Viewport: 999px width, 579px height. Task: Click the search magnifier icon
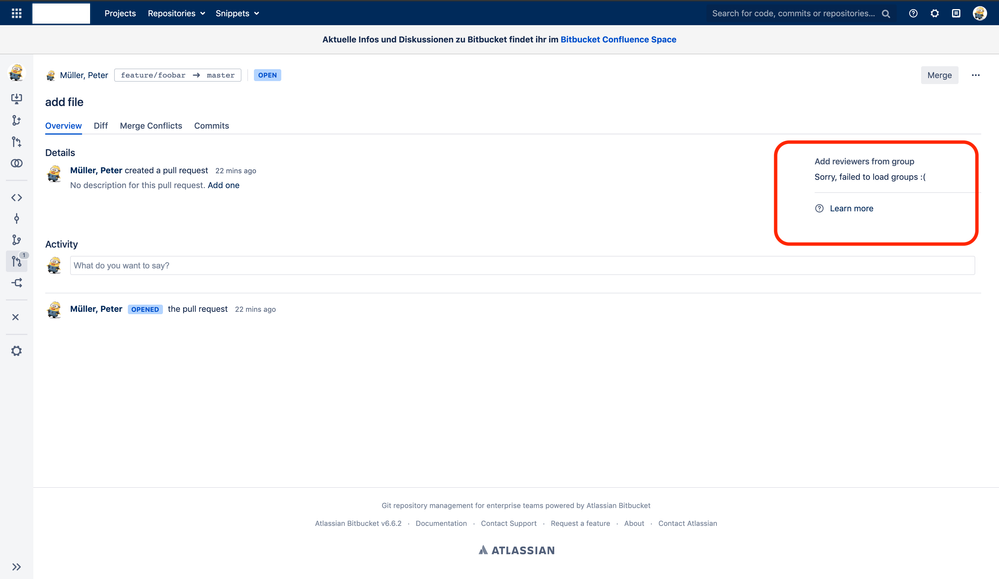point(886,13)
